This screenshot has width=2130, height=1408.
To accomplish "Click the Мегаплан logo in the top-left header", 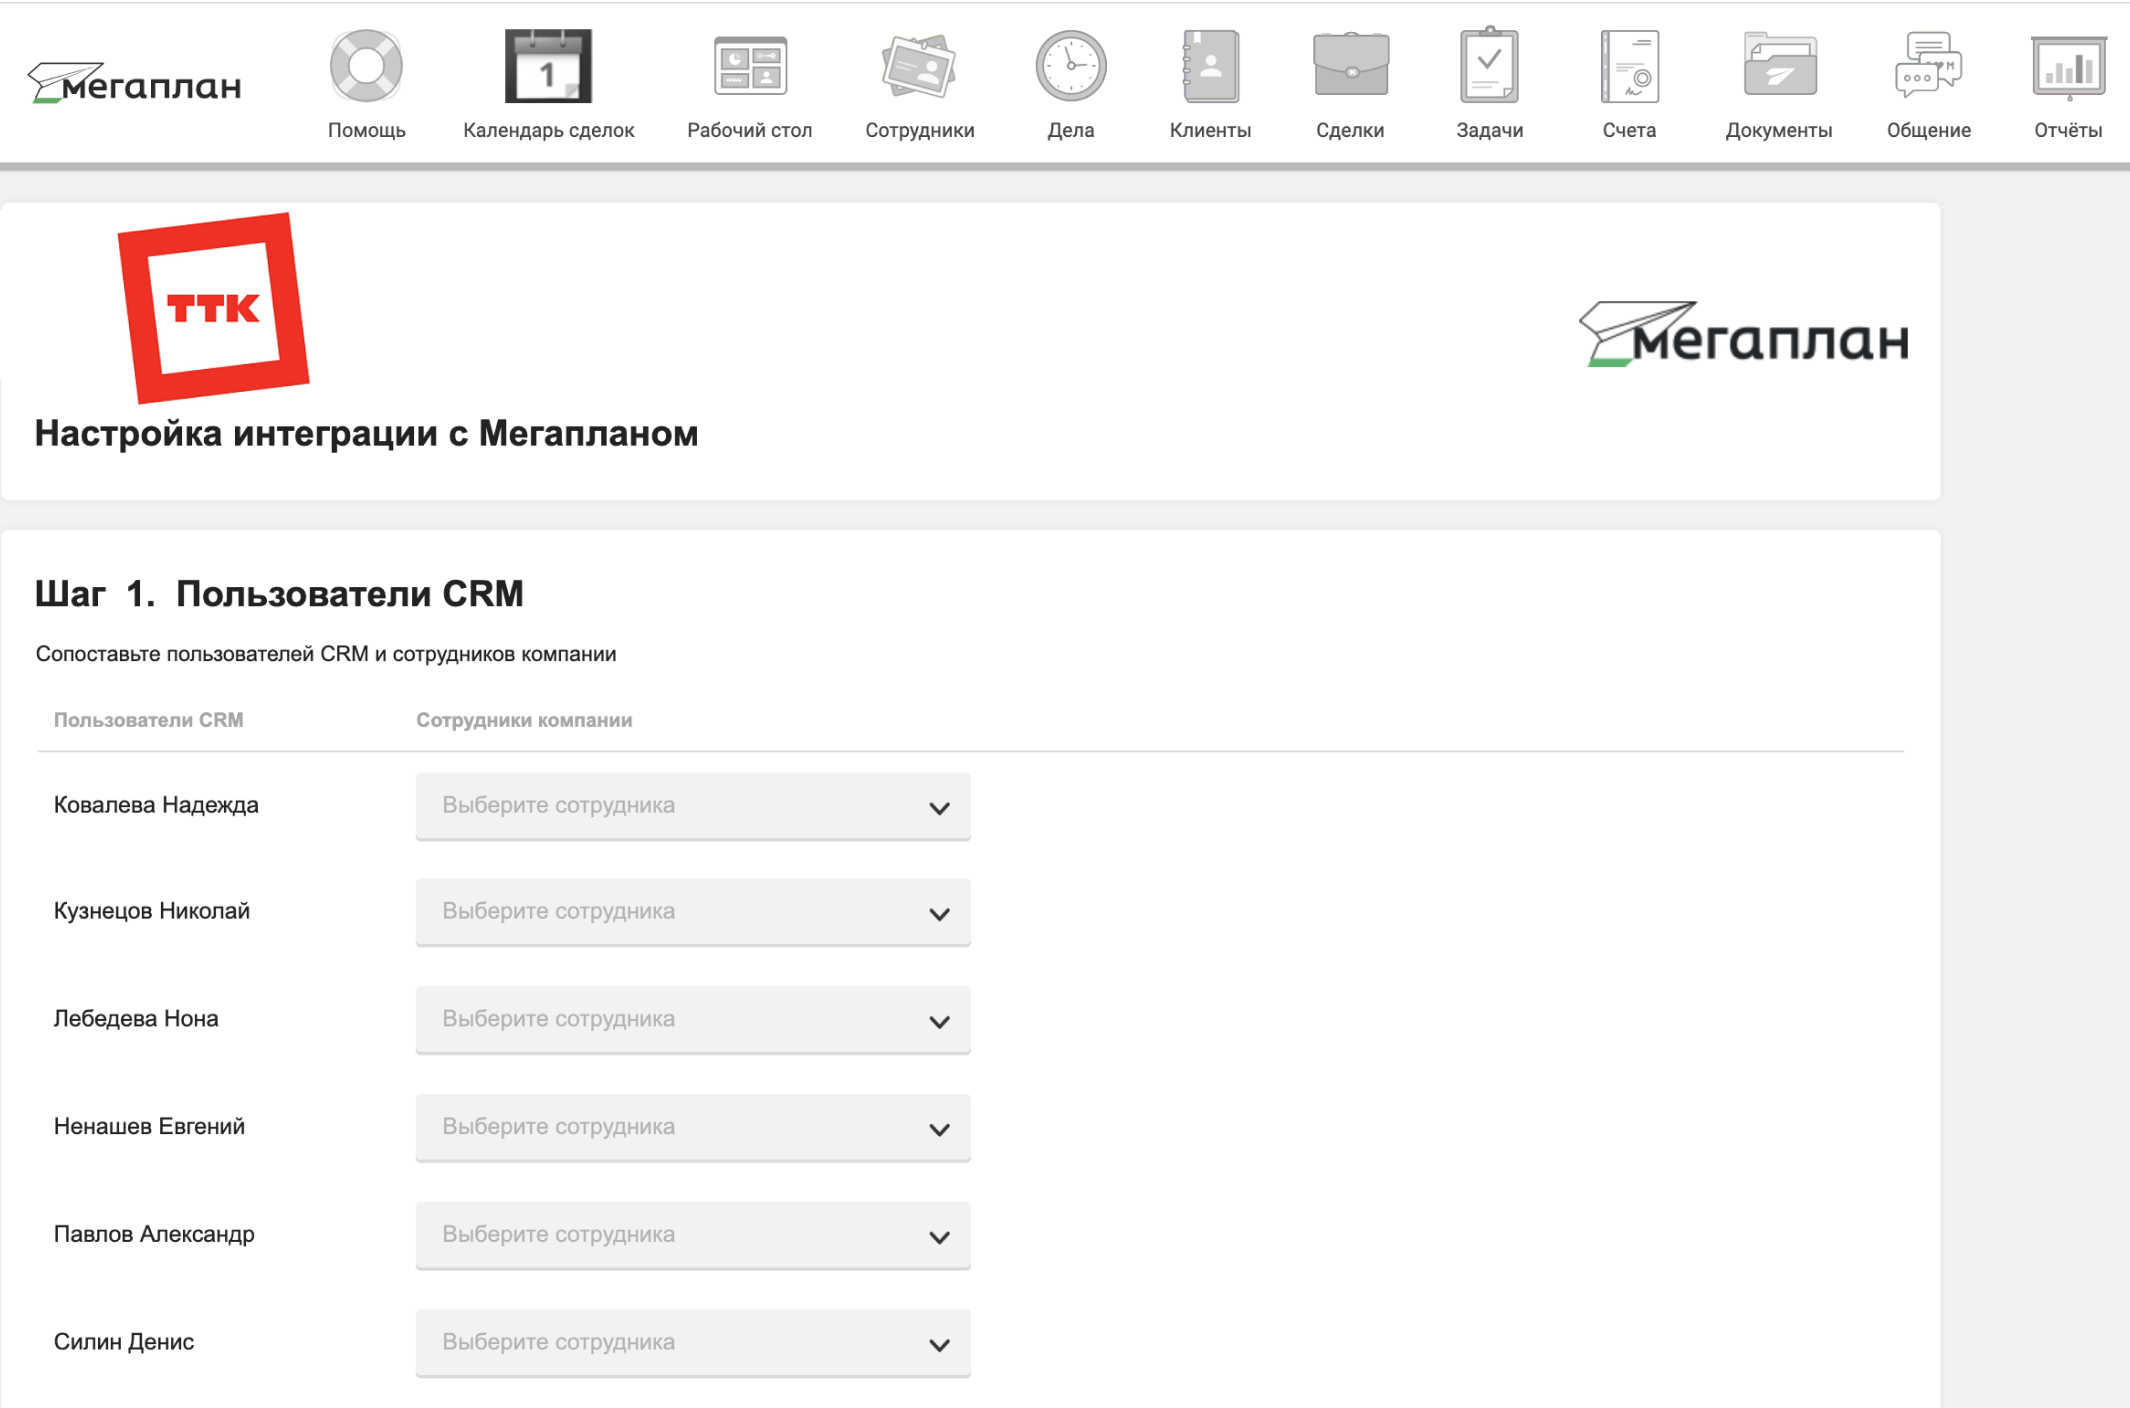I will [x=136, y=84].
